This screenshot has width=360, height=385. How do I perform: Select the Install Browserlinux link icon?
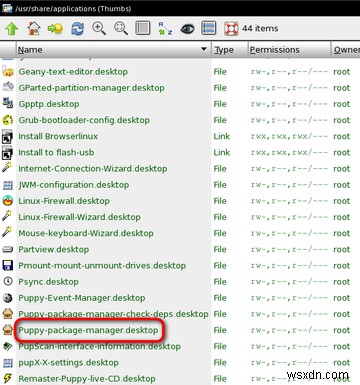7,136
